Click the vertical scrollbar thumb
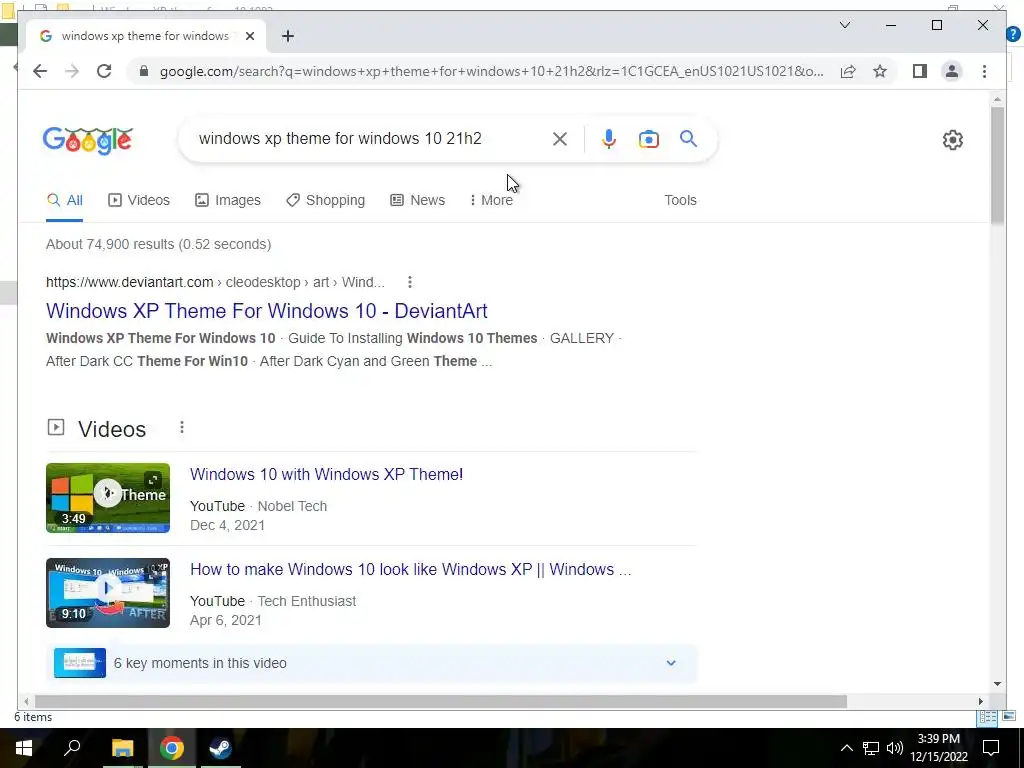This screenshot has height=768, width=1024. [997, 166]
